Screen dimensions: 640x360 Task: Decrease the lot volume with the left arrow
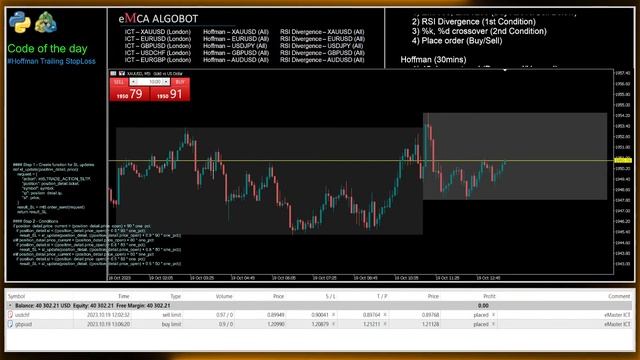pos(133,82)
